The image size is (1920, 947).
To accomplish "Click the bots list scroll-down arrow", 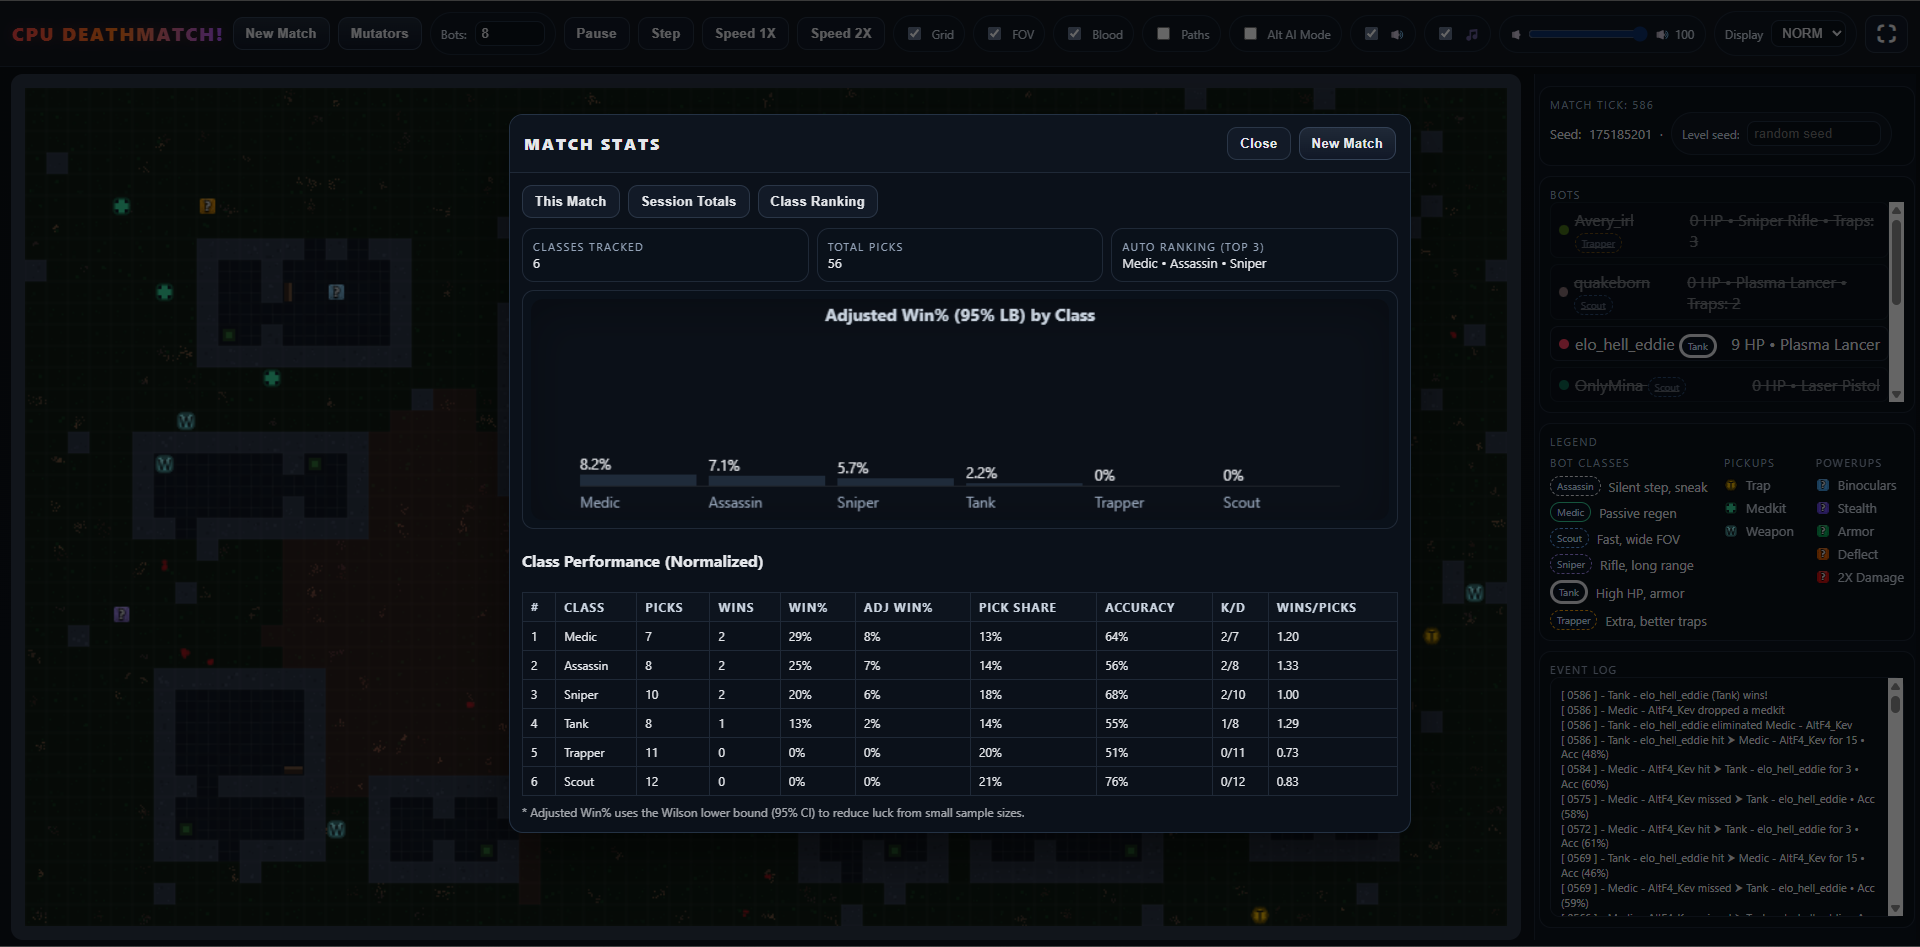I will click(1896, 395).
